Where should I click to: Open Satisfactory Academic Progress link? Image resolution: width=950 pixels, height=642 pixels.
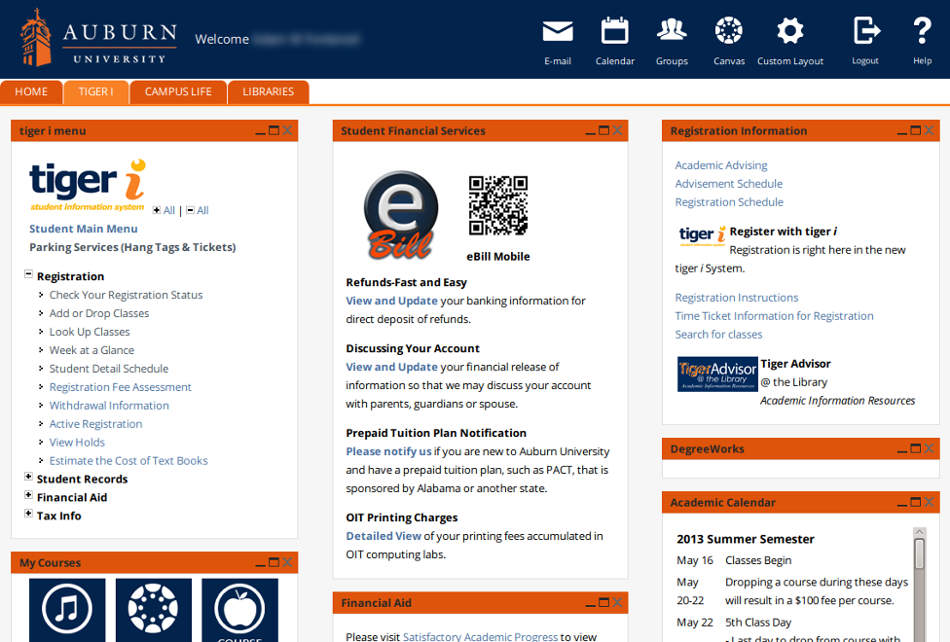(x=480, y=636)
